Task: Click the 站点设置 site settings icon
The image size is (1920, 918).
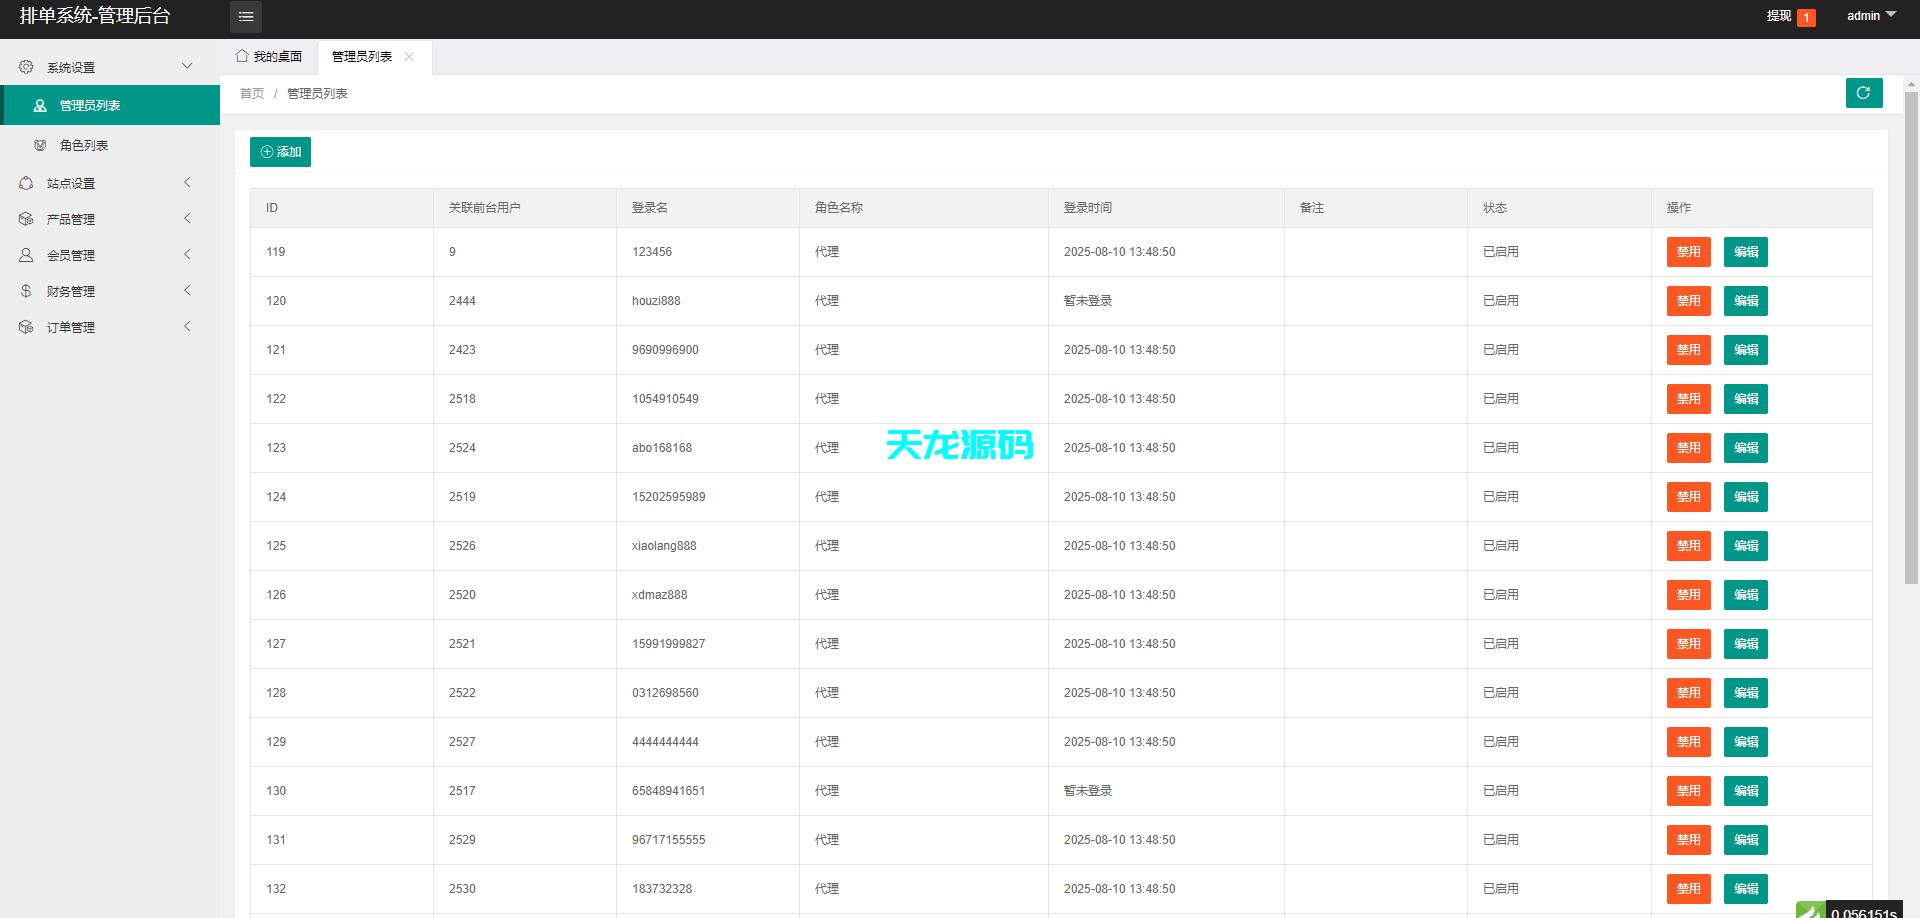Action: pyautogui.click(x=26, y=182)
